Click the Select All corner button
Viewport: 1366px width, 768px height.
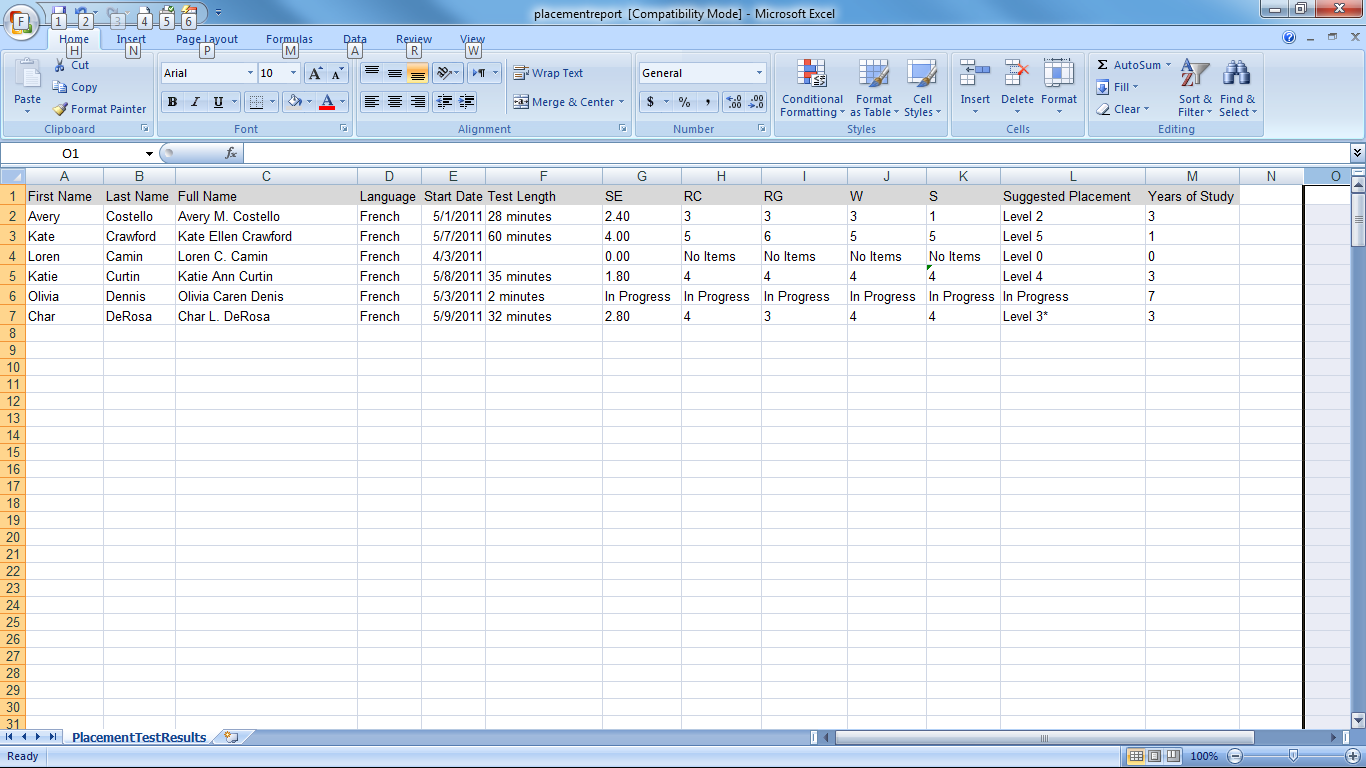coord(13,176)
